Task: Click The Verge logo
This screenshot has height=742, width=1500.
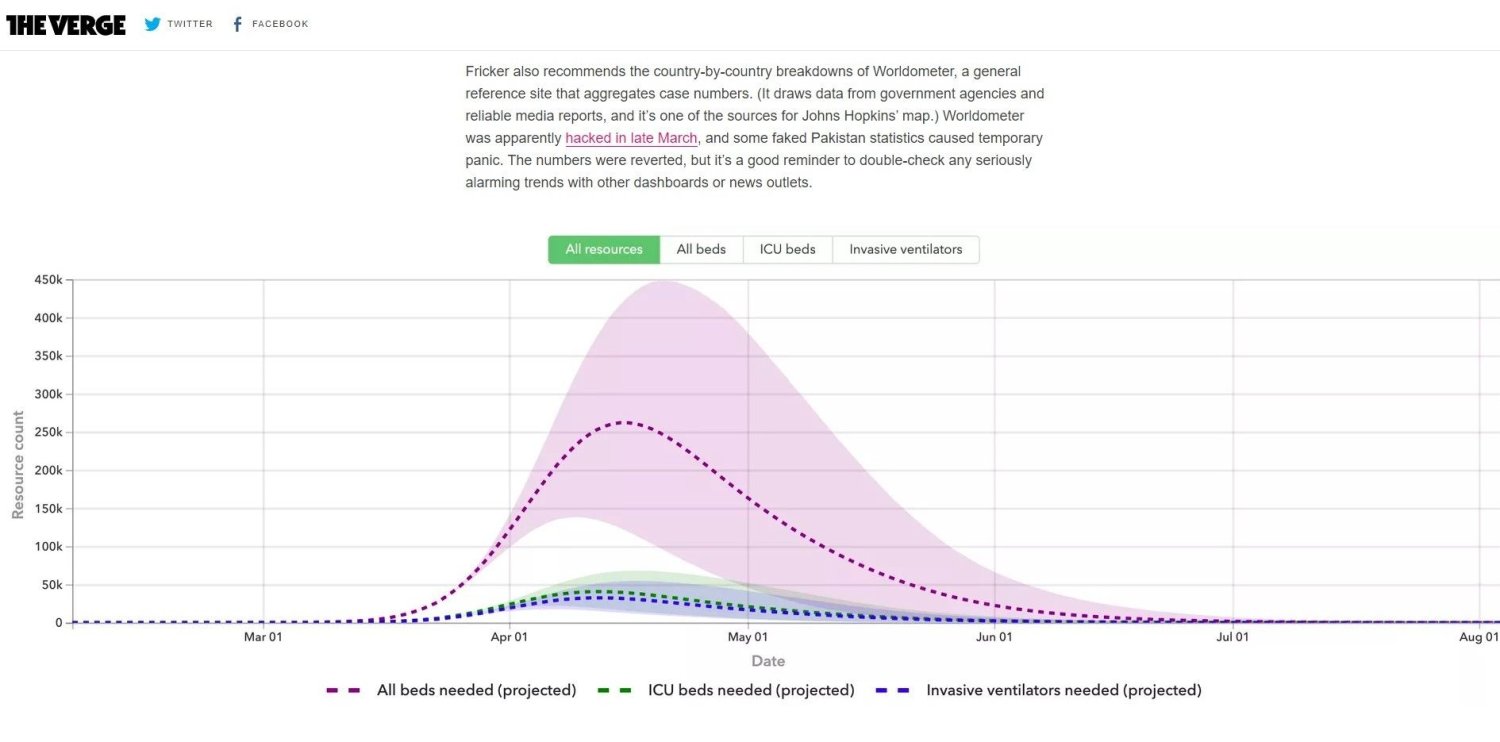Action: [x=66, y=25]
